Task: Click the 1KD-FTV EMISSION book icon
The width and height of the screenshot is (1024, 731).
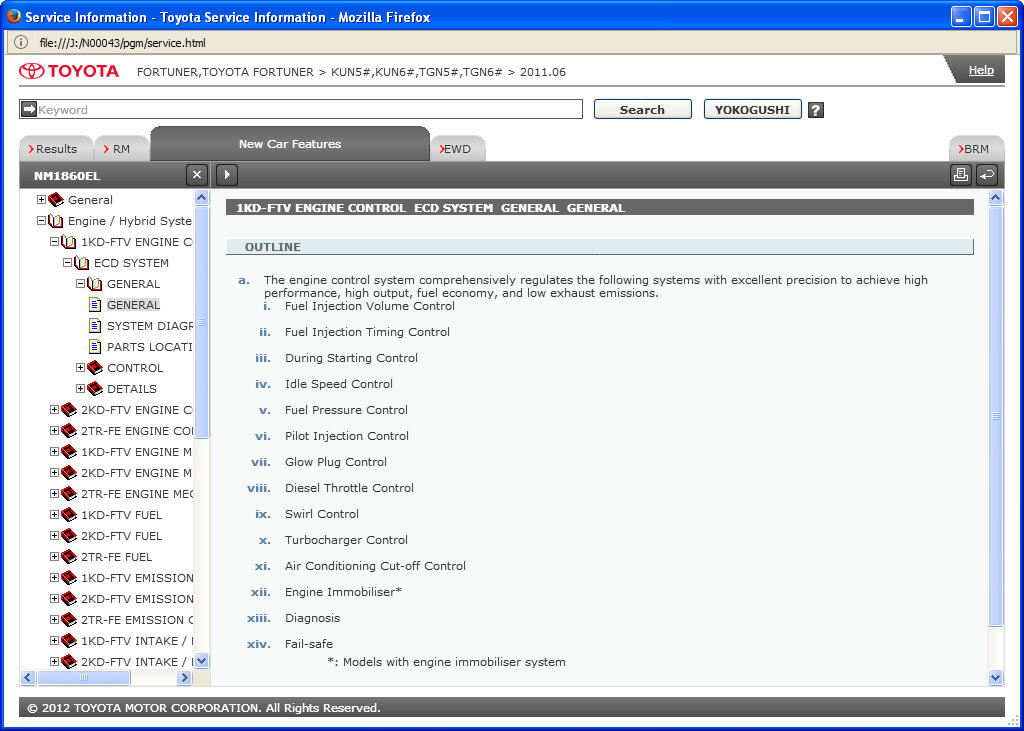Action: click(x=69, y=577)
